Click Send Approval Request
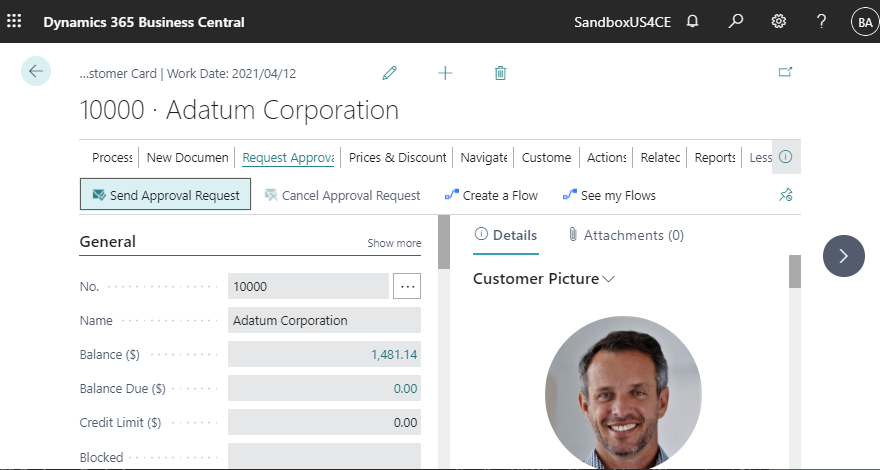The width and height of the screenshot is (880, 470). coord(166,194)
